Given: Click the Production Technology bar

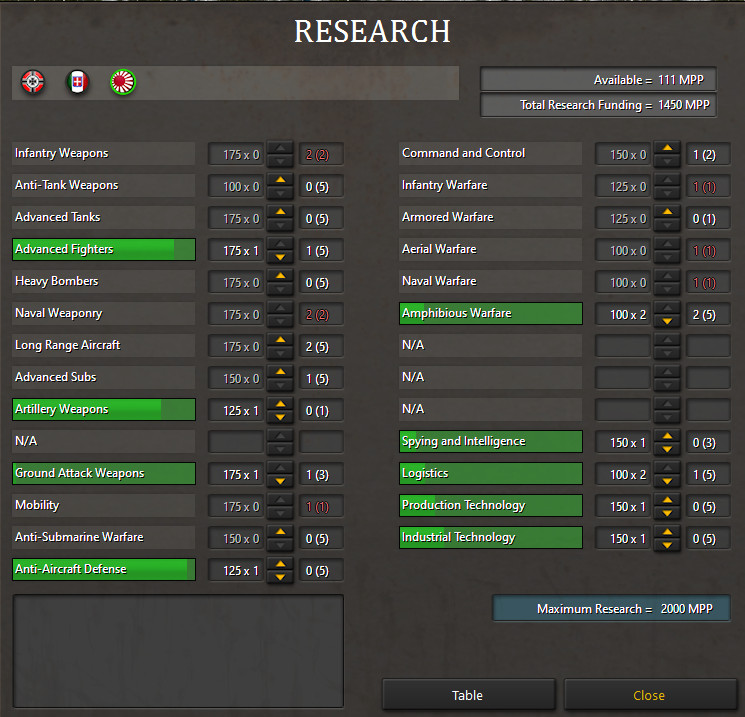Looking at the screenshot, I should (491, 505).
